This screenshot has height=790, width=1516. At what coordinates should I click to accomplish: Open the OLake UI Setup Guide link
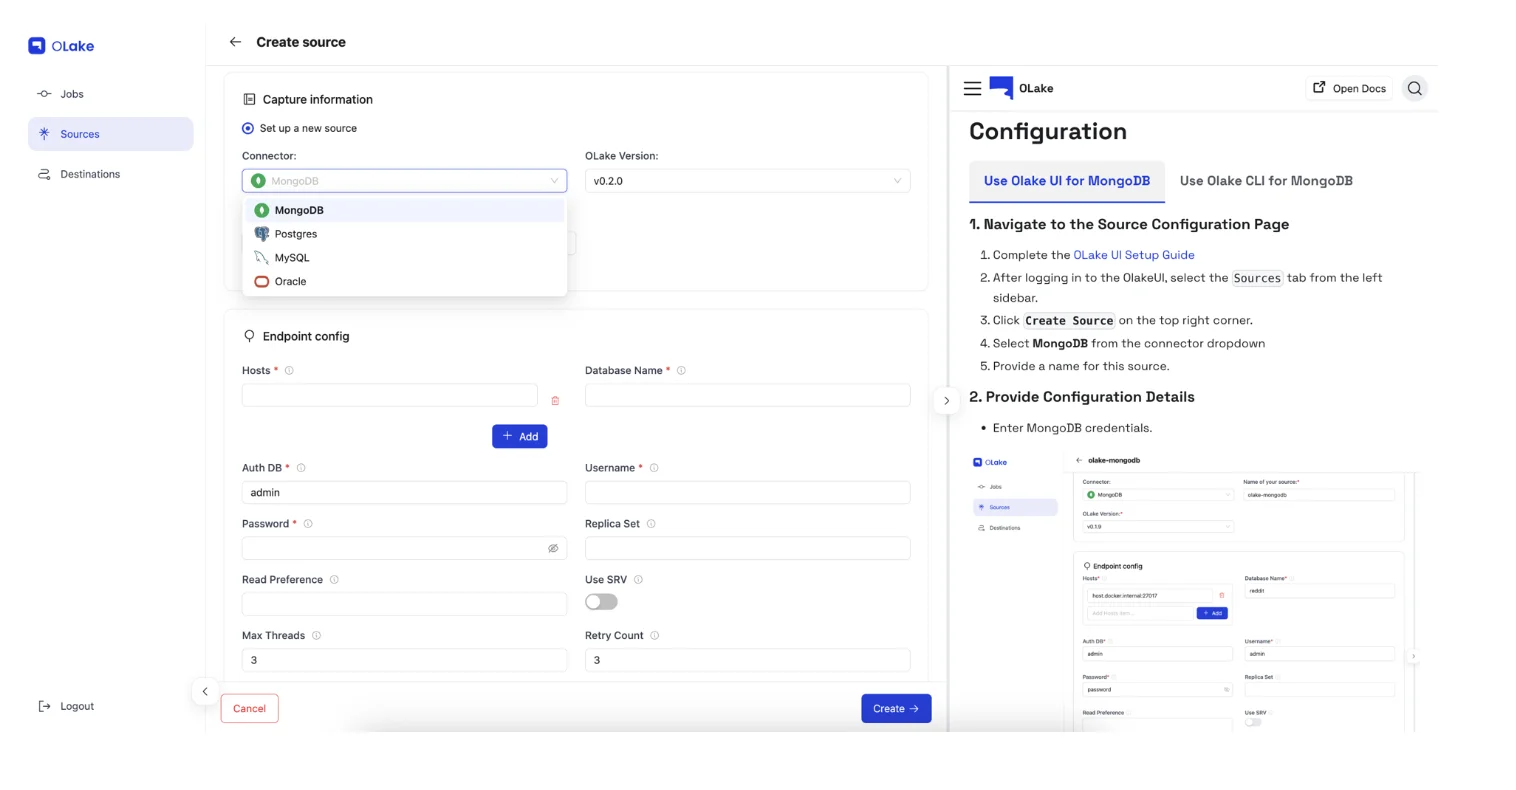pos(1133,255)
